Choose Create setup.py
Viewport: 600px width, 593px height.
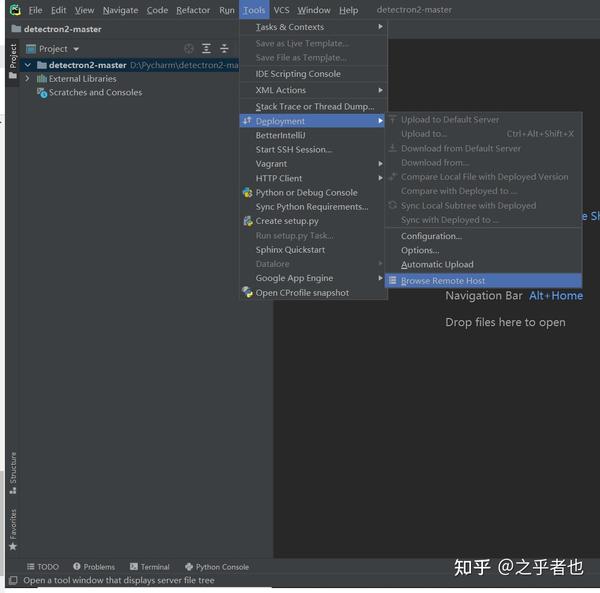[313, 221]
